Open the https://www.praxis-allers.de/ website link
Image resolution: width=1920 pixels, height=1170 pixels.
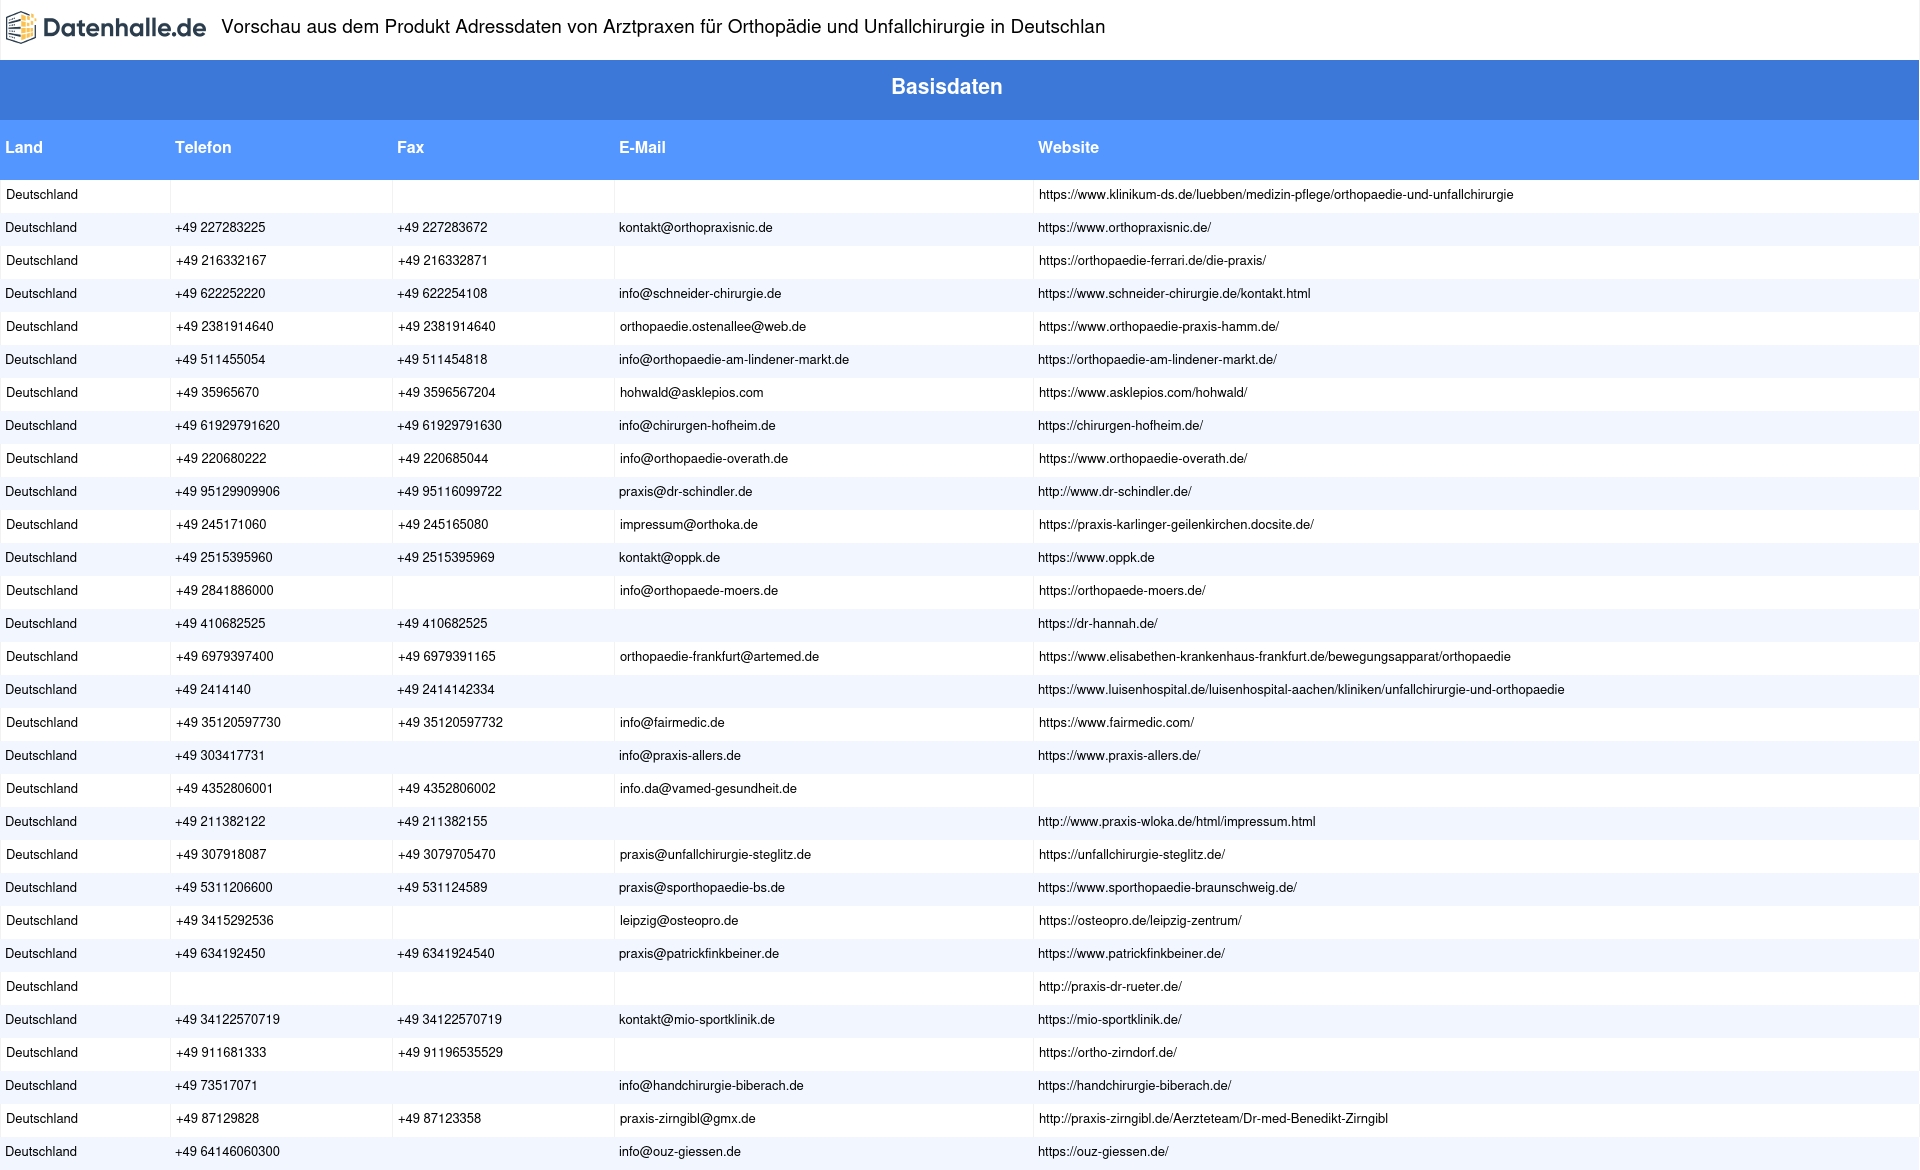[x=1119, y=756]
